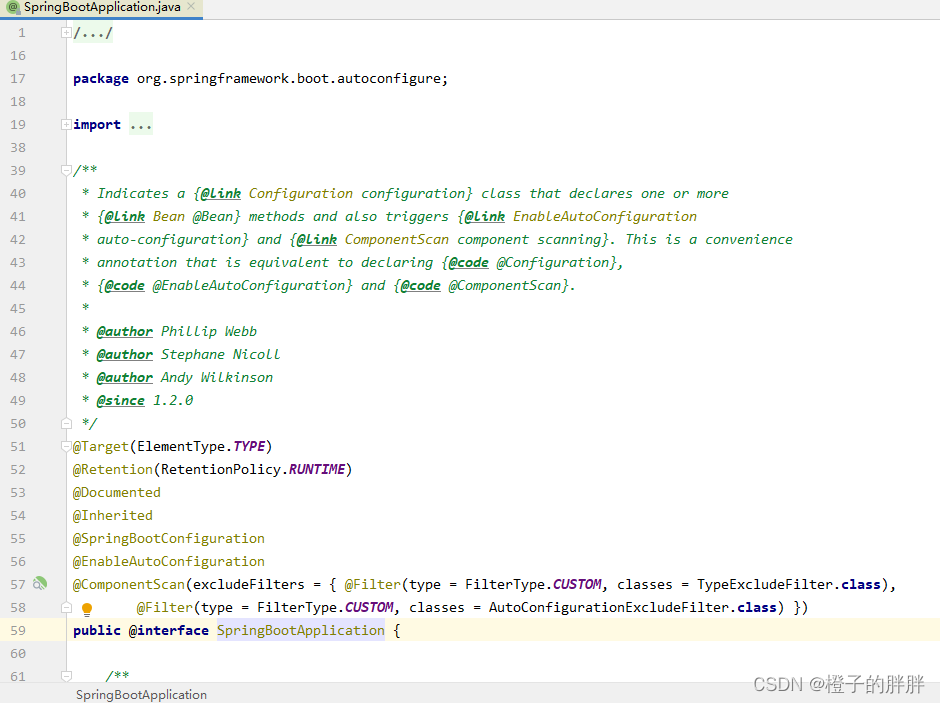The image size is (940, 703).
Task: Click @ComponentScan annotation on line 57
Action: click(129, 584)
